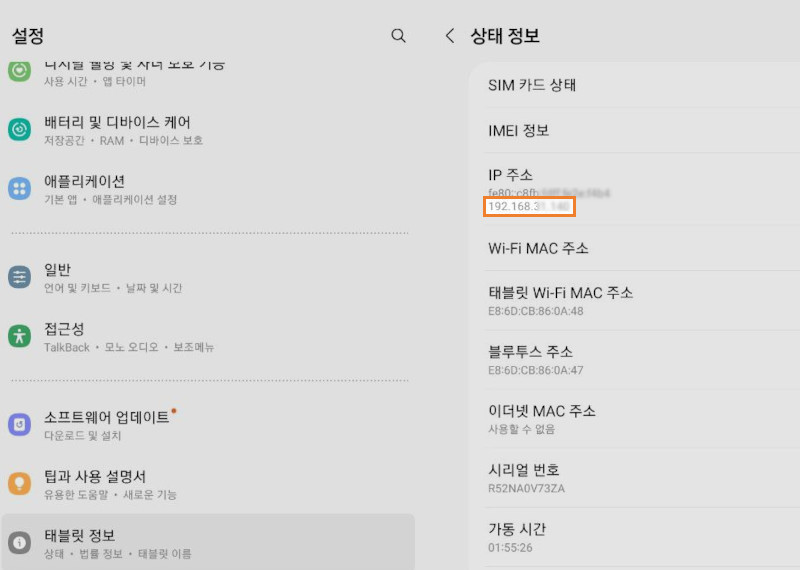Tap the 애플리케이션 four-dot icon

(x=19, y=188)
